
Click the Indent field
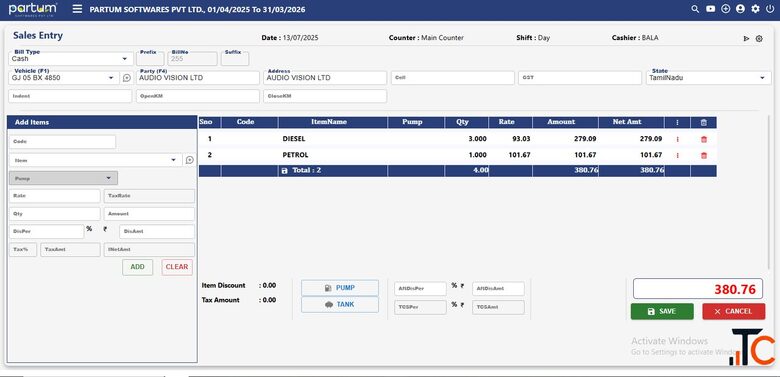point(70,96)
